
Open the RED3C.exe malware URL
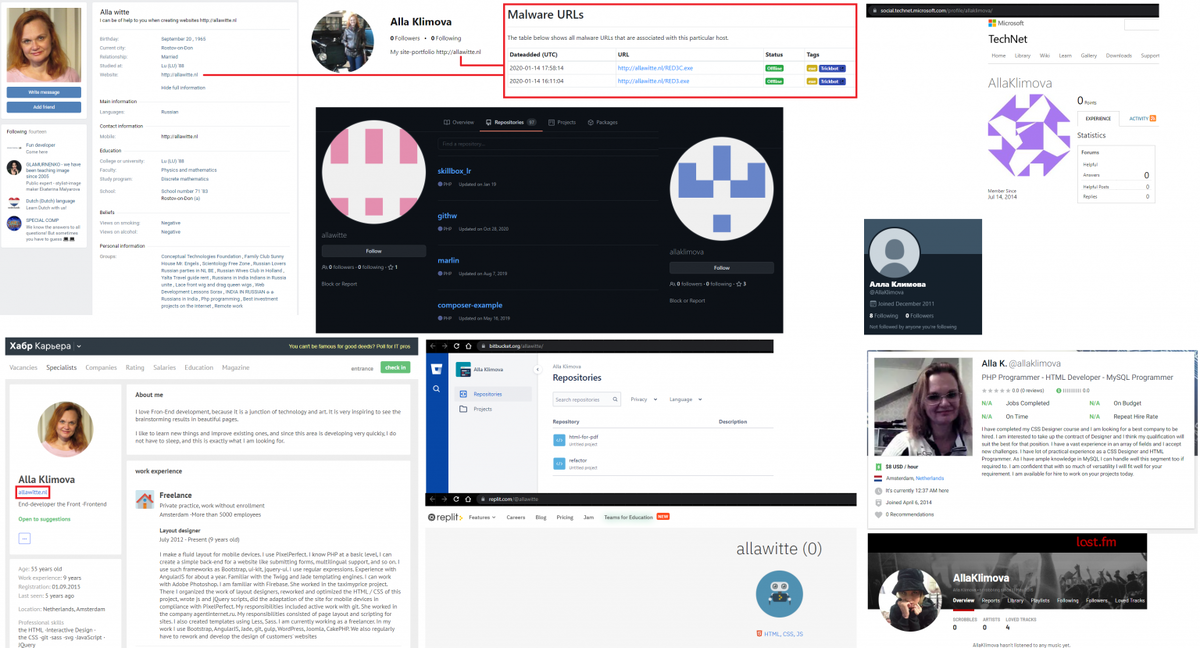click(655, 68)
